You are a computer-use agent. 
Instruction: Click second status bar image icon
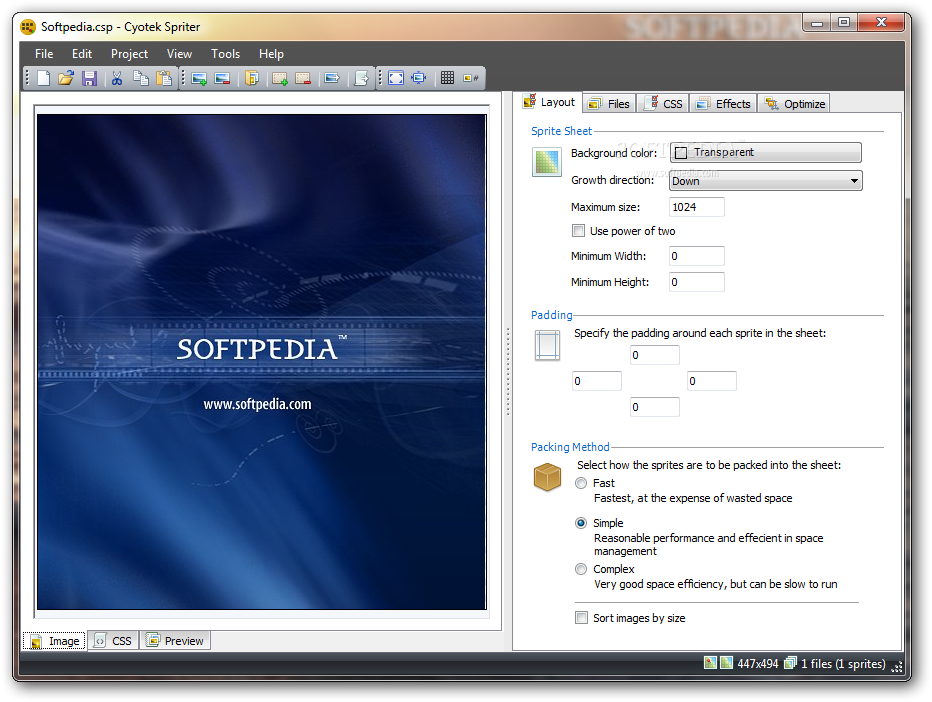pyautogui.click(x=726, y=663)
